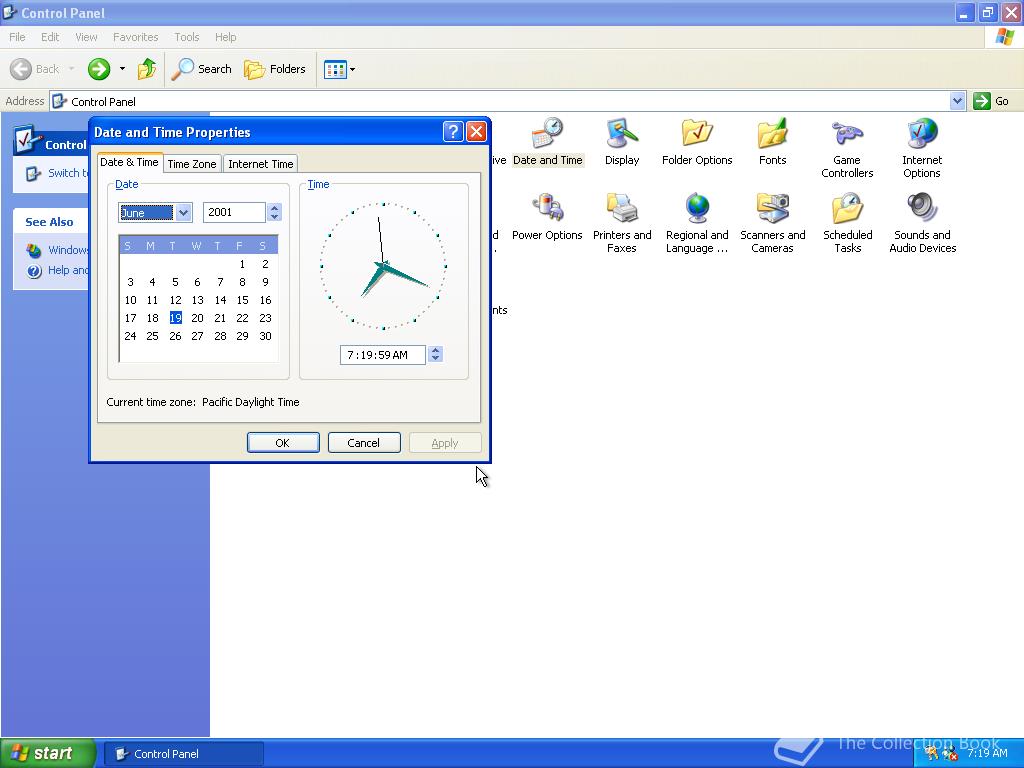The height and width of the screenshot is (768, 1024).
Task: Open Scheduled Tasks icon
Action: tap(848, 223)
